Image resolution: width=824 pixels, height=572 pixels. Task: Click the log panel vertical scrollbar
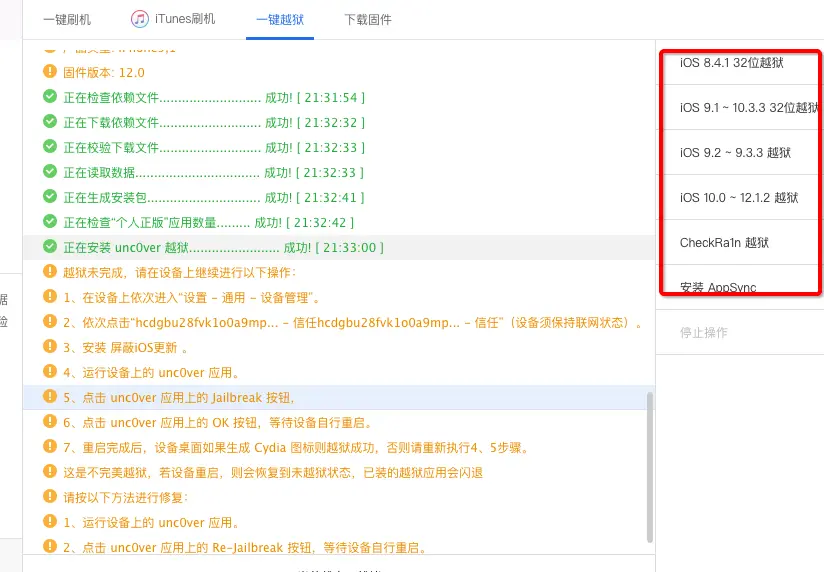650,467
